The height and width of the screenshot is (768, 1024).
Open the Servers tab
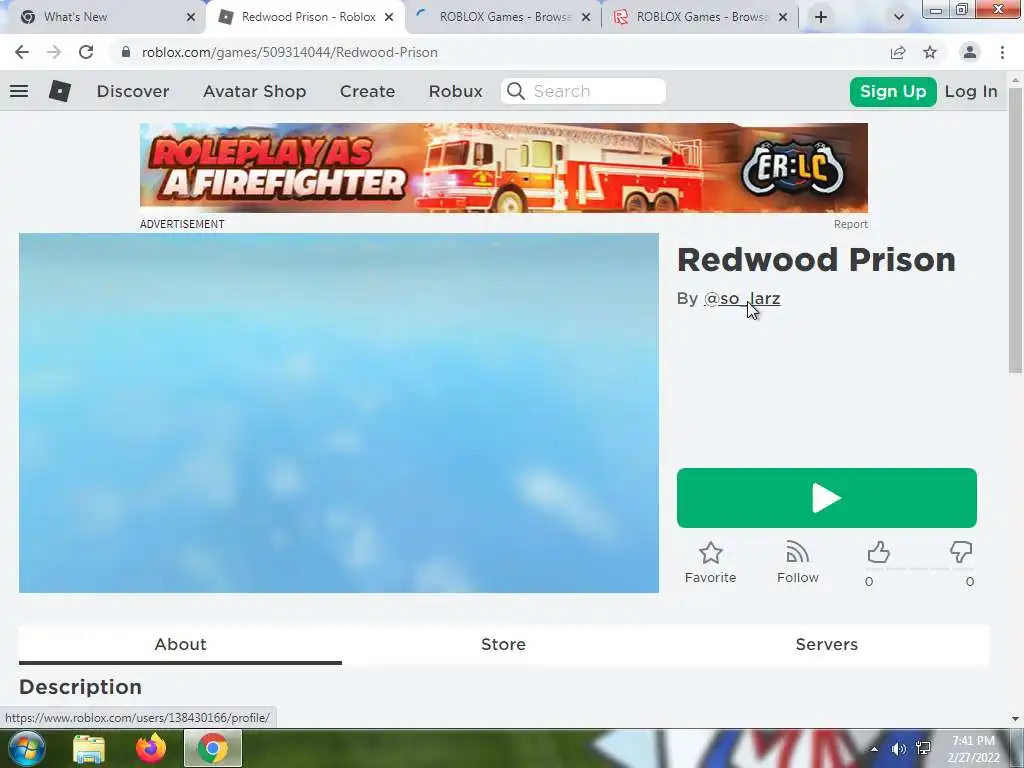point(827,645)
